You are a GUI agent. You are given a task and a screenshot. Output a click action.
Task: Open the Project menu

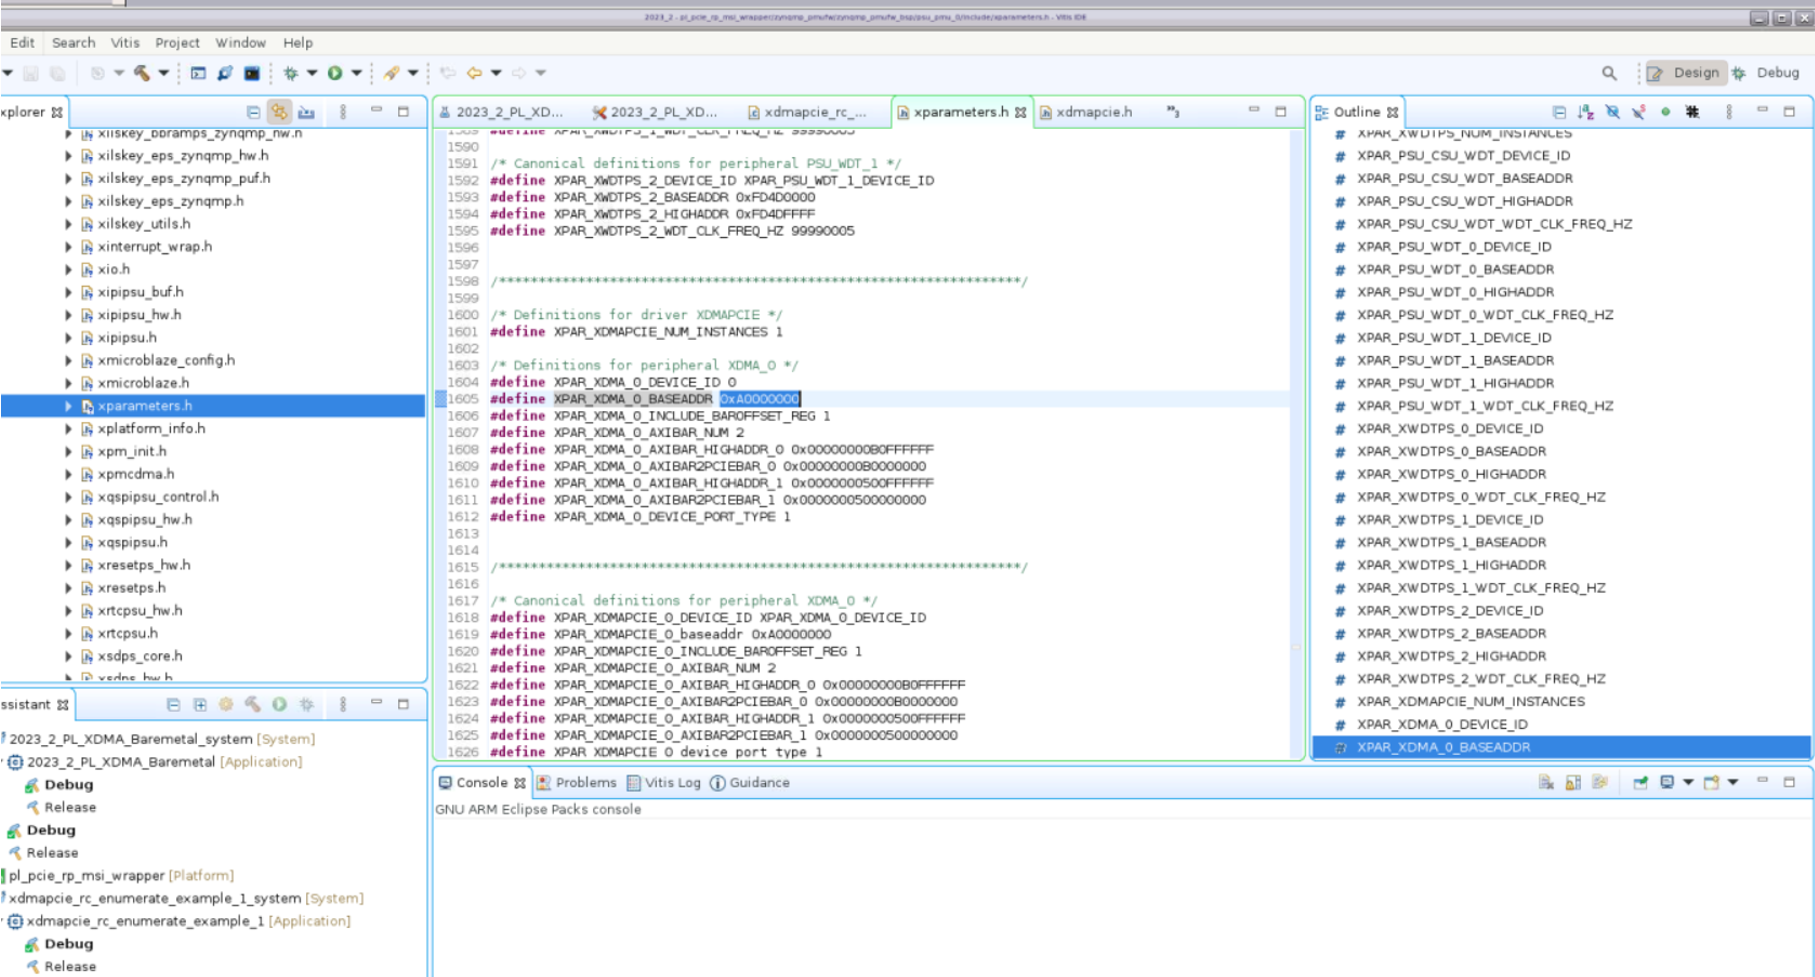click(x=177, y=43)
